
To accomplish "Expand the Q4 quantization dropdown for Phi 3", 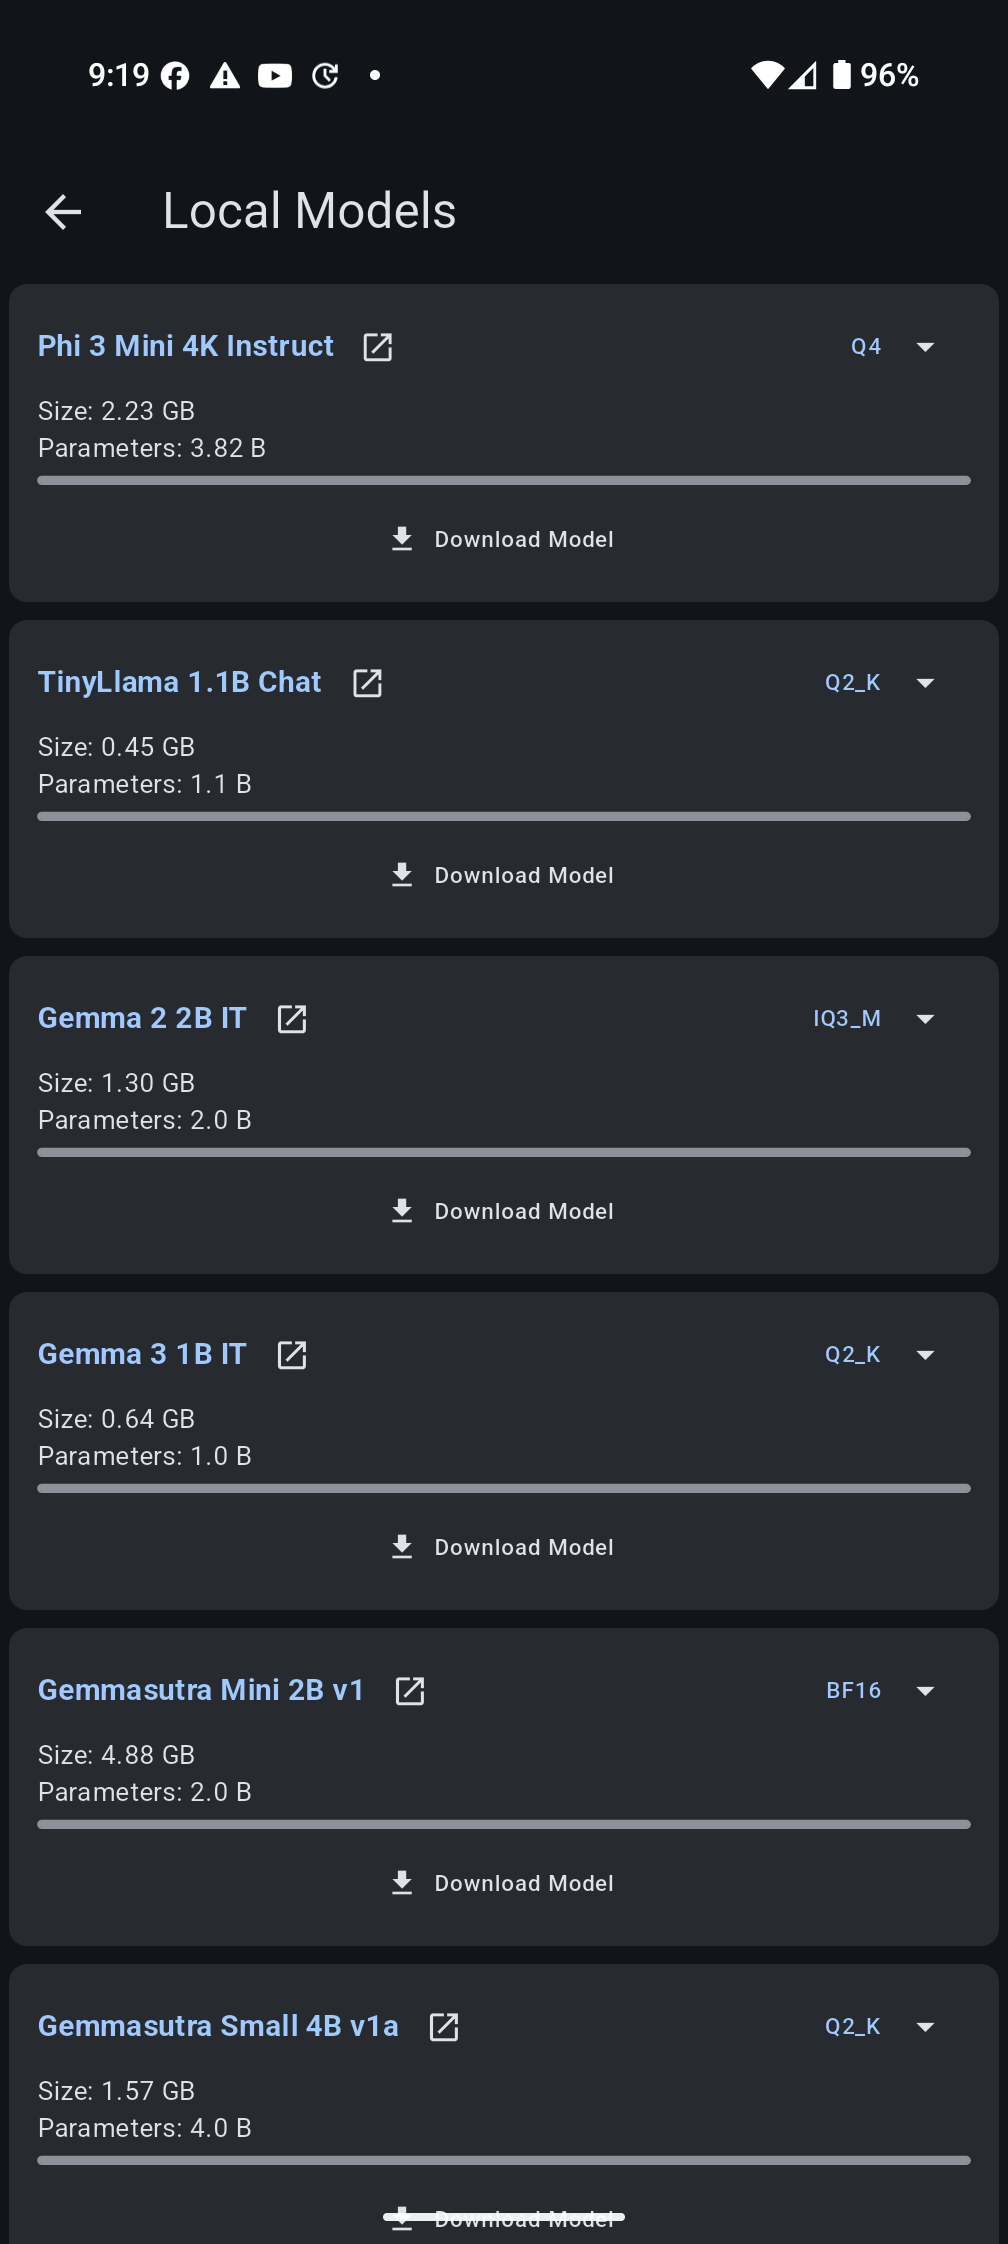I will [894, 347].
